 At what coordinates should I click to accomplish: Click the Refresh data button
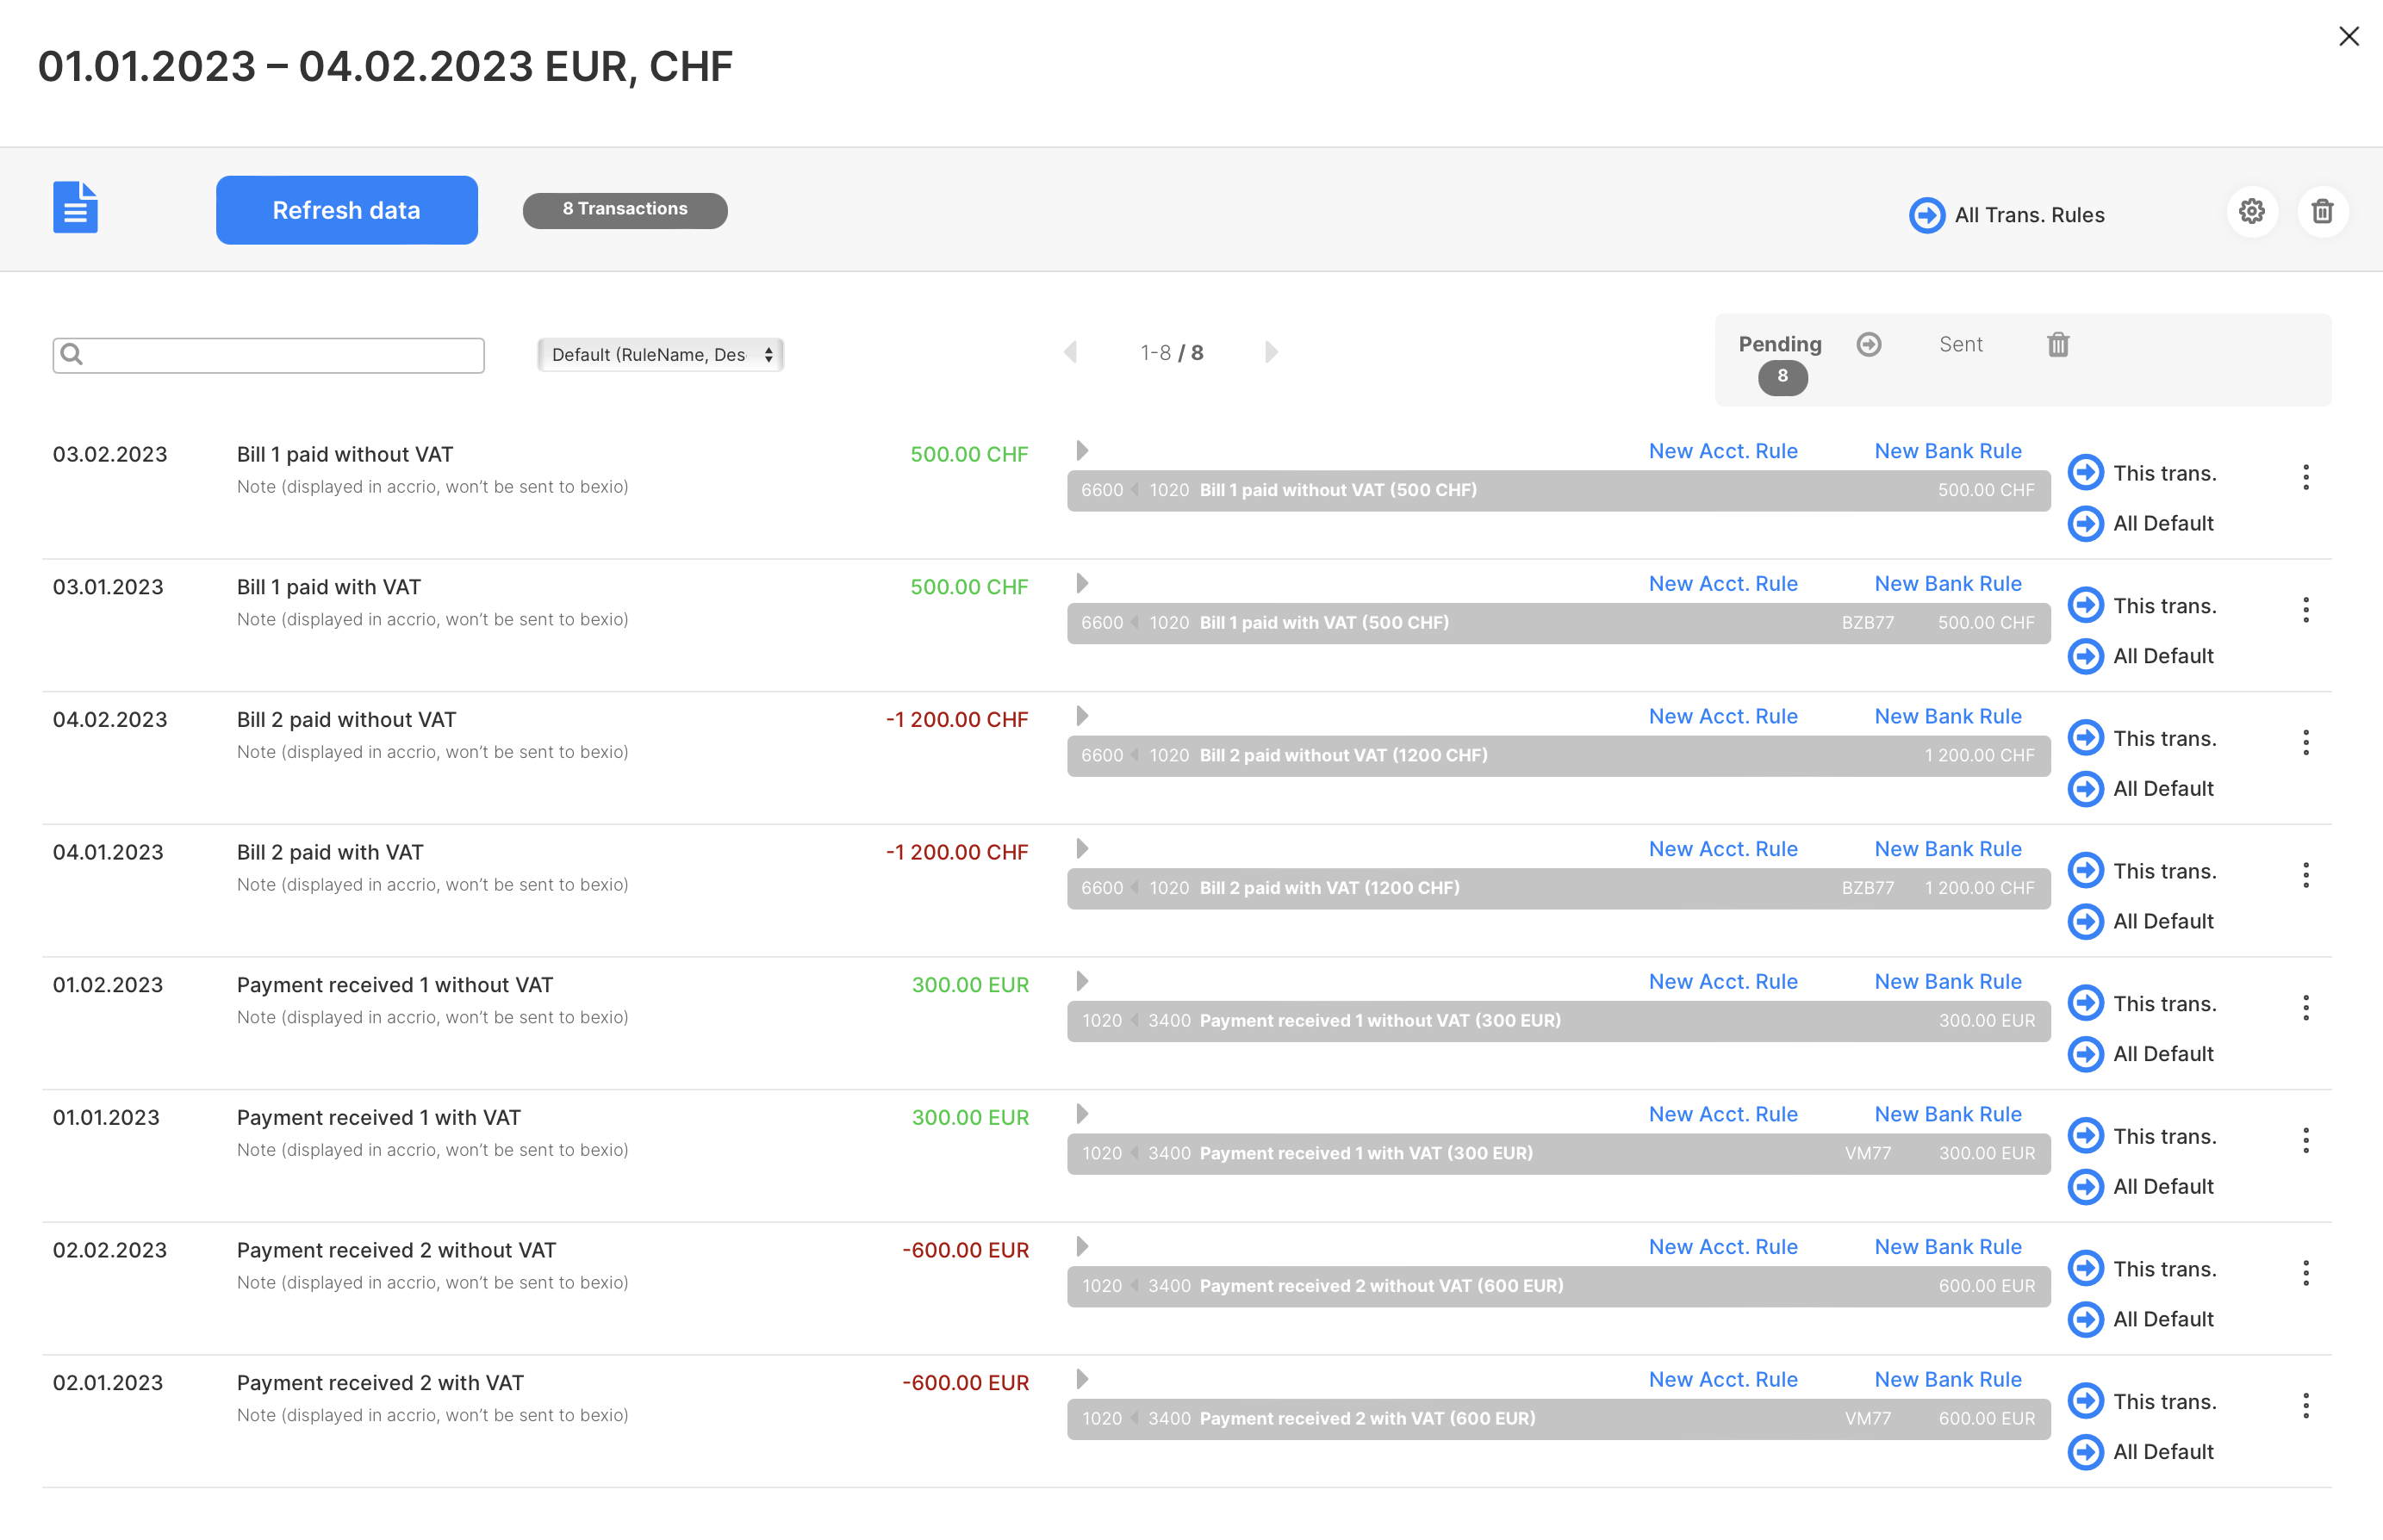point(346,210)
